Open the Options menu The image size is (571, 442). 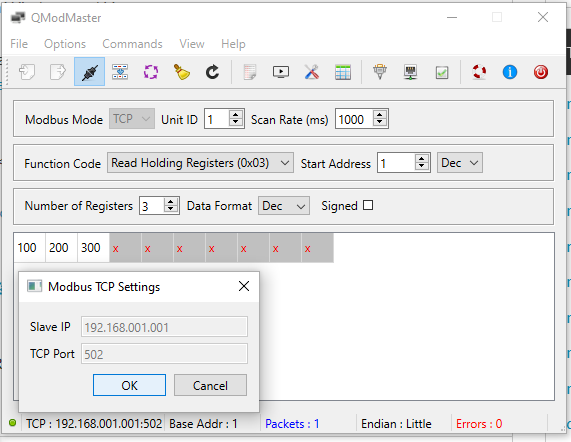(65, 44)
